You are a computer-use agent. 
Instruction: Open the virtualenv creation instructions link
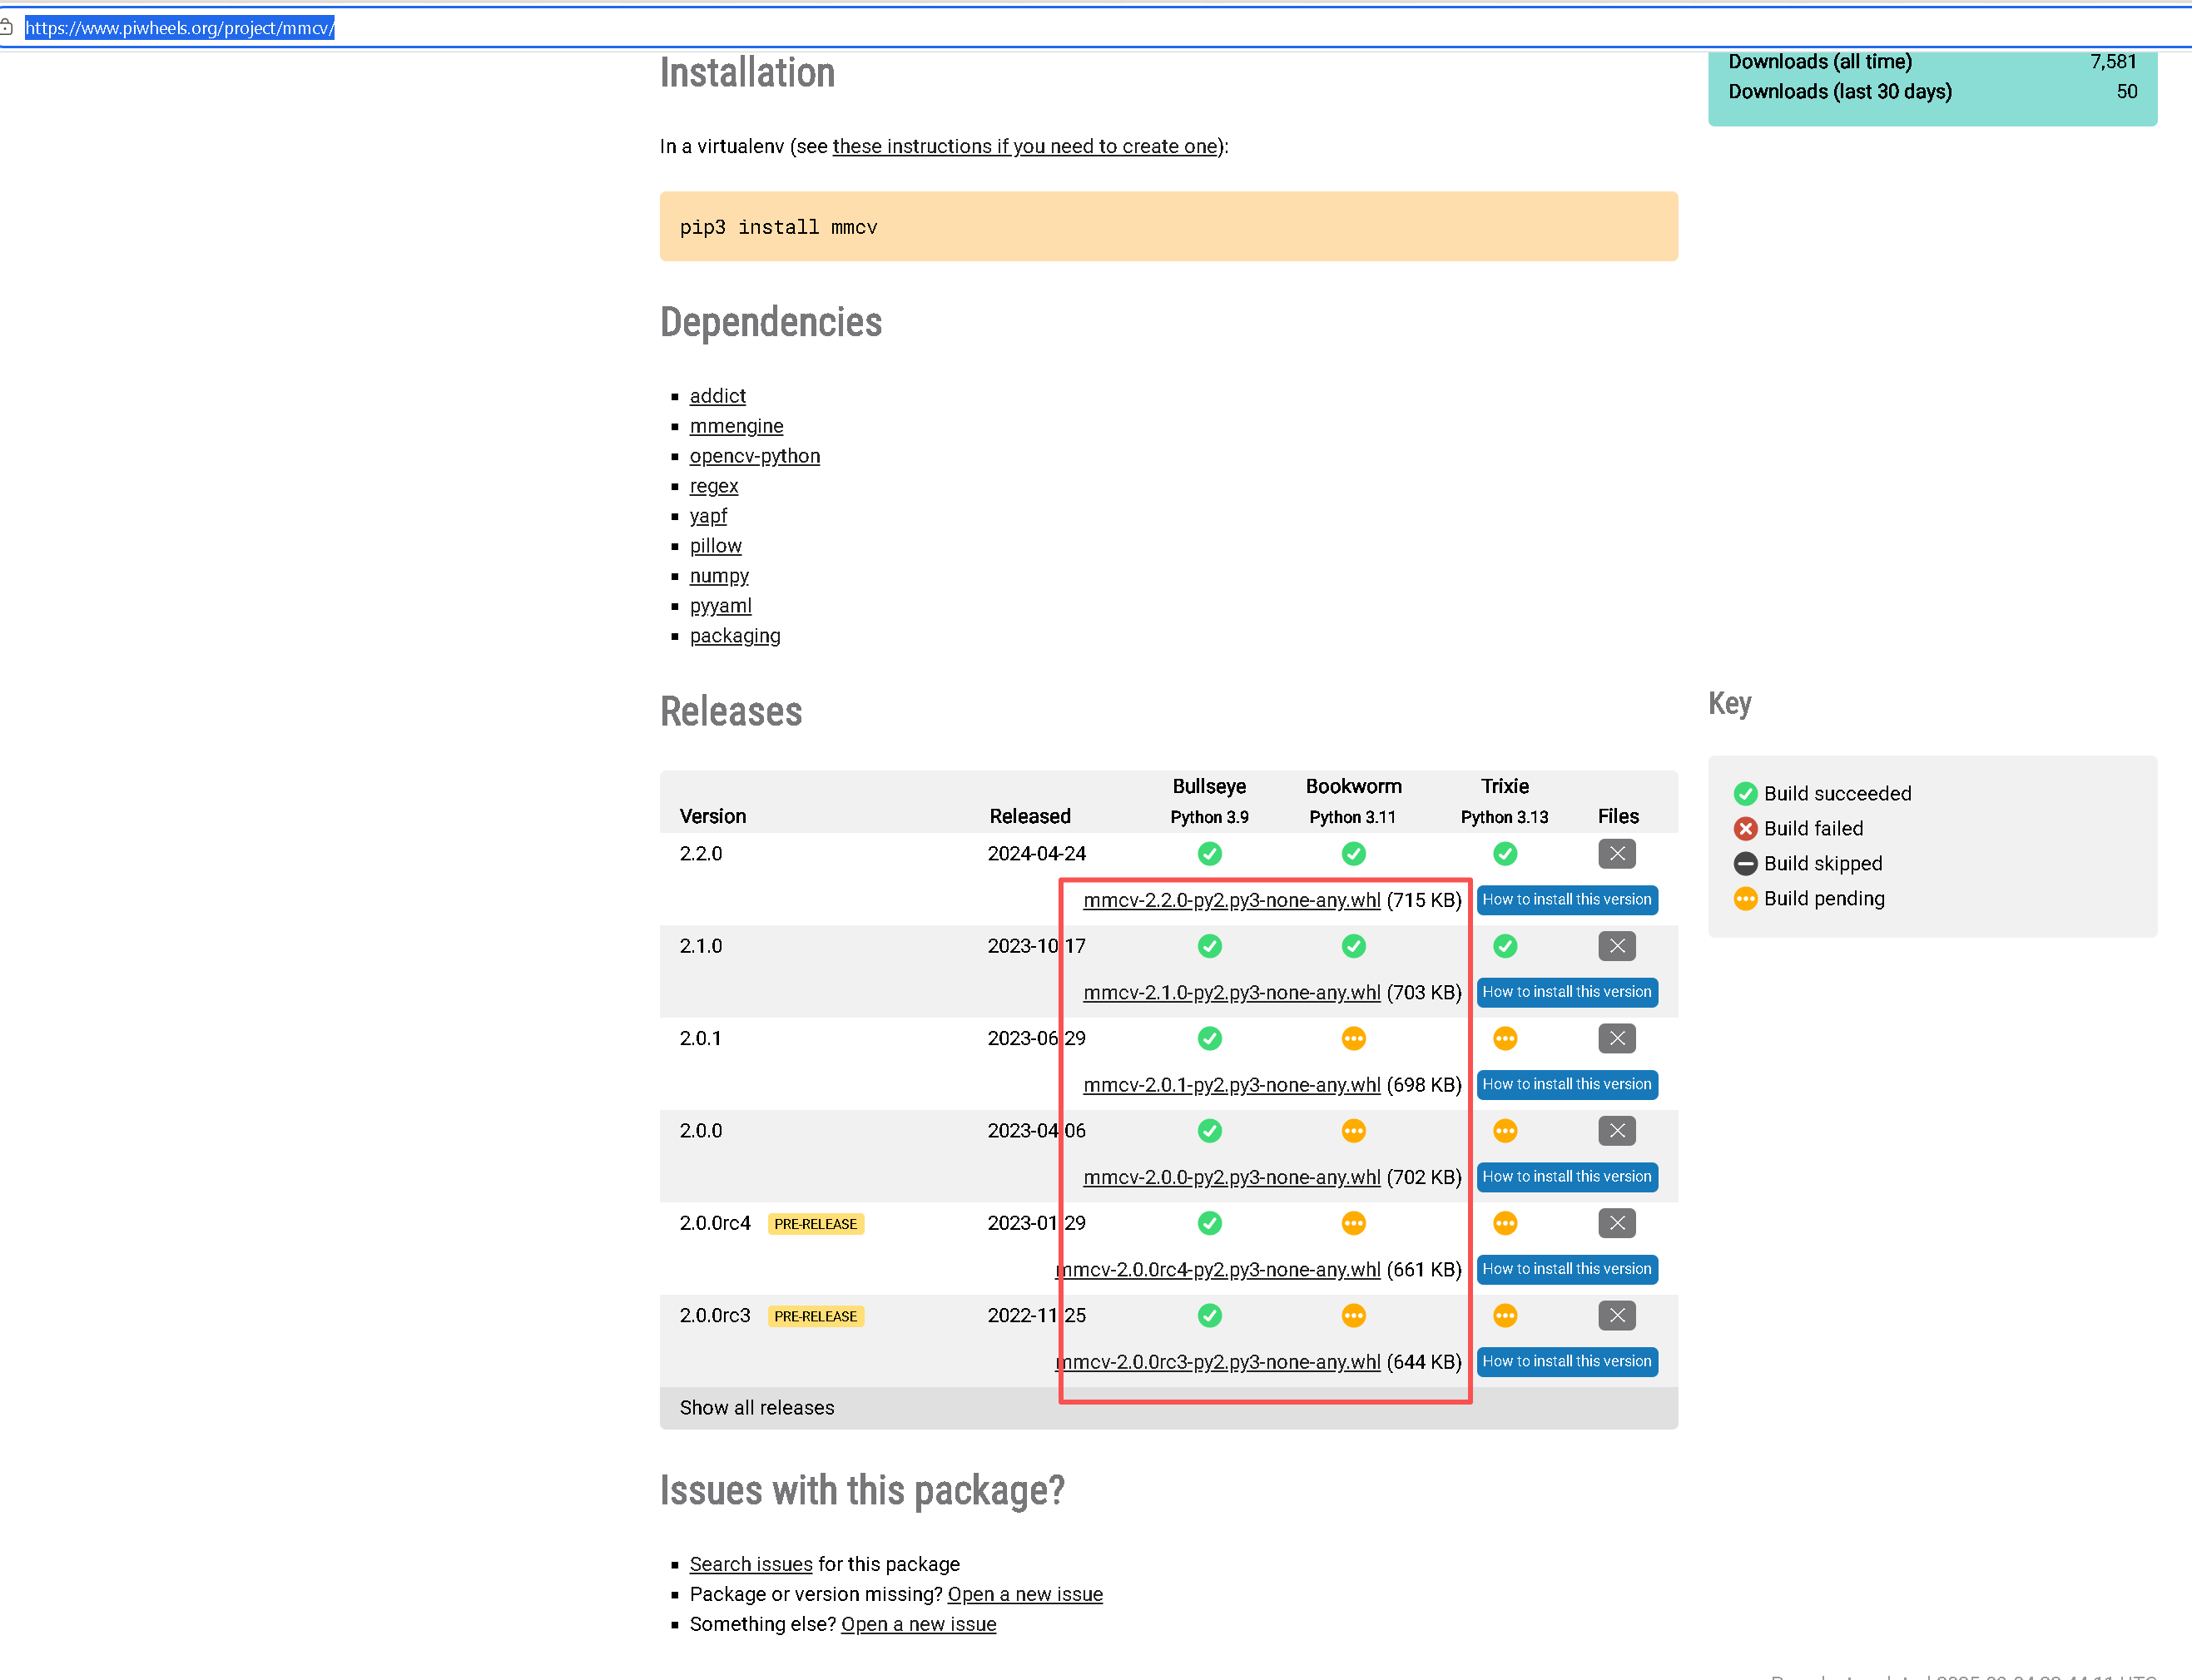pos(1025,147)
